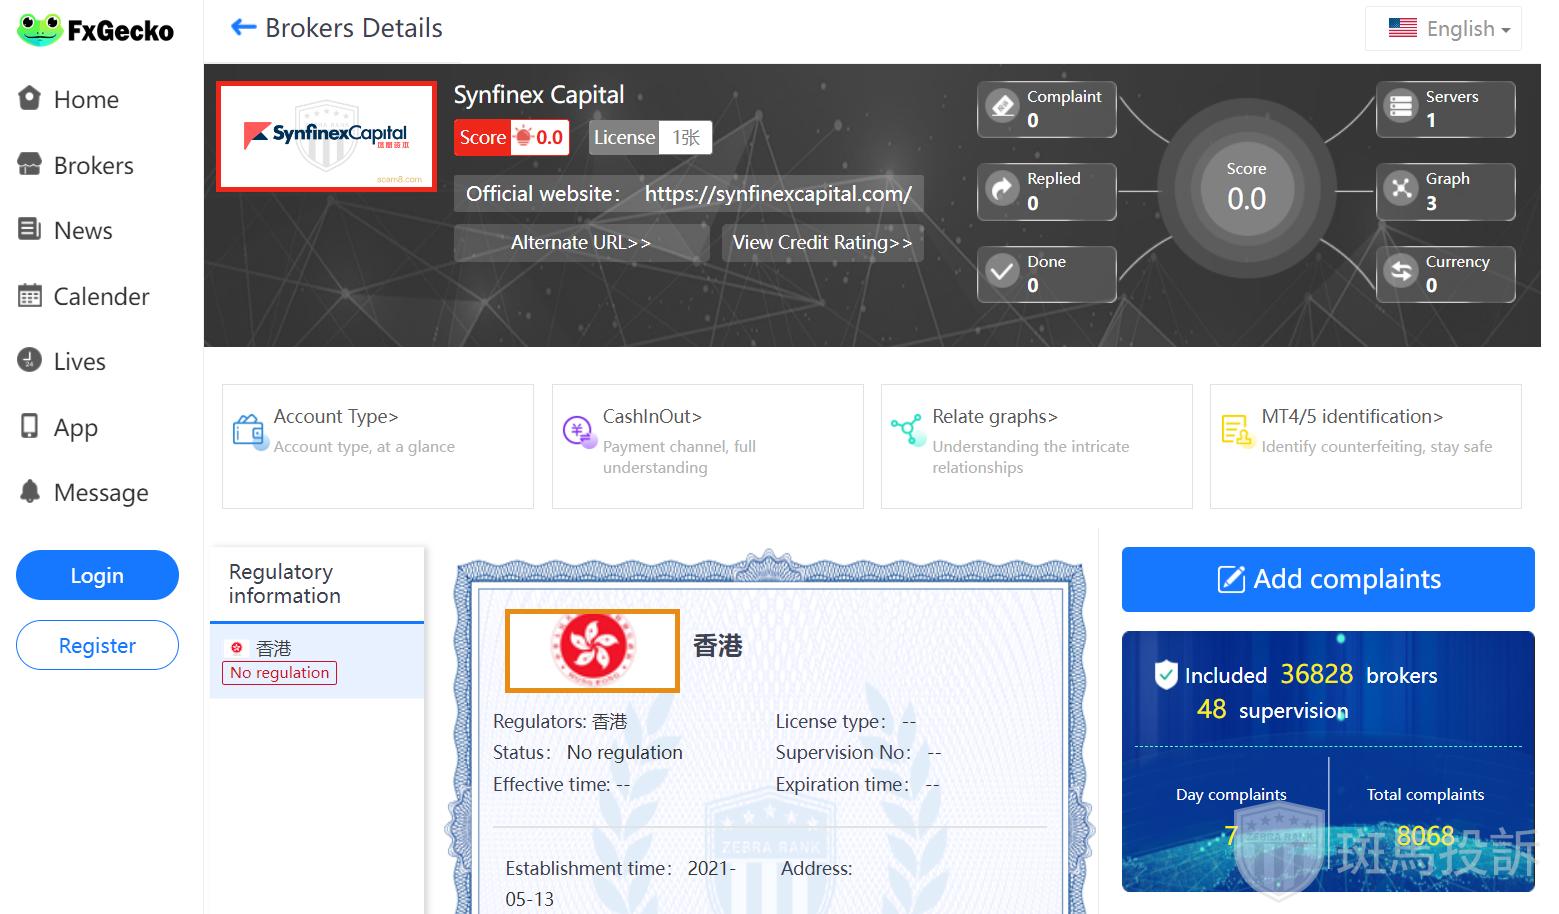Click the Currency exchange icon
This screenshot has width=1559, height=914.
(x=1401, y=272)
